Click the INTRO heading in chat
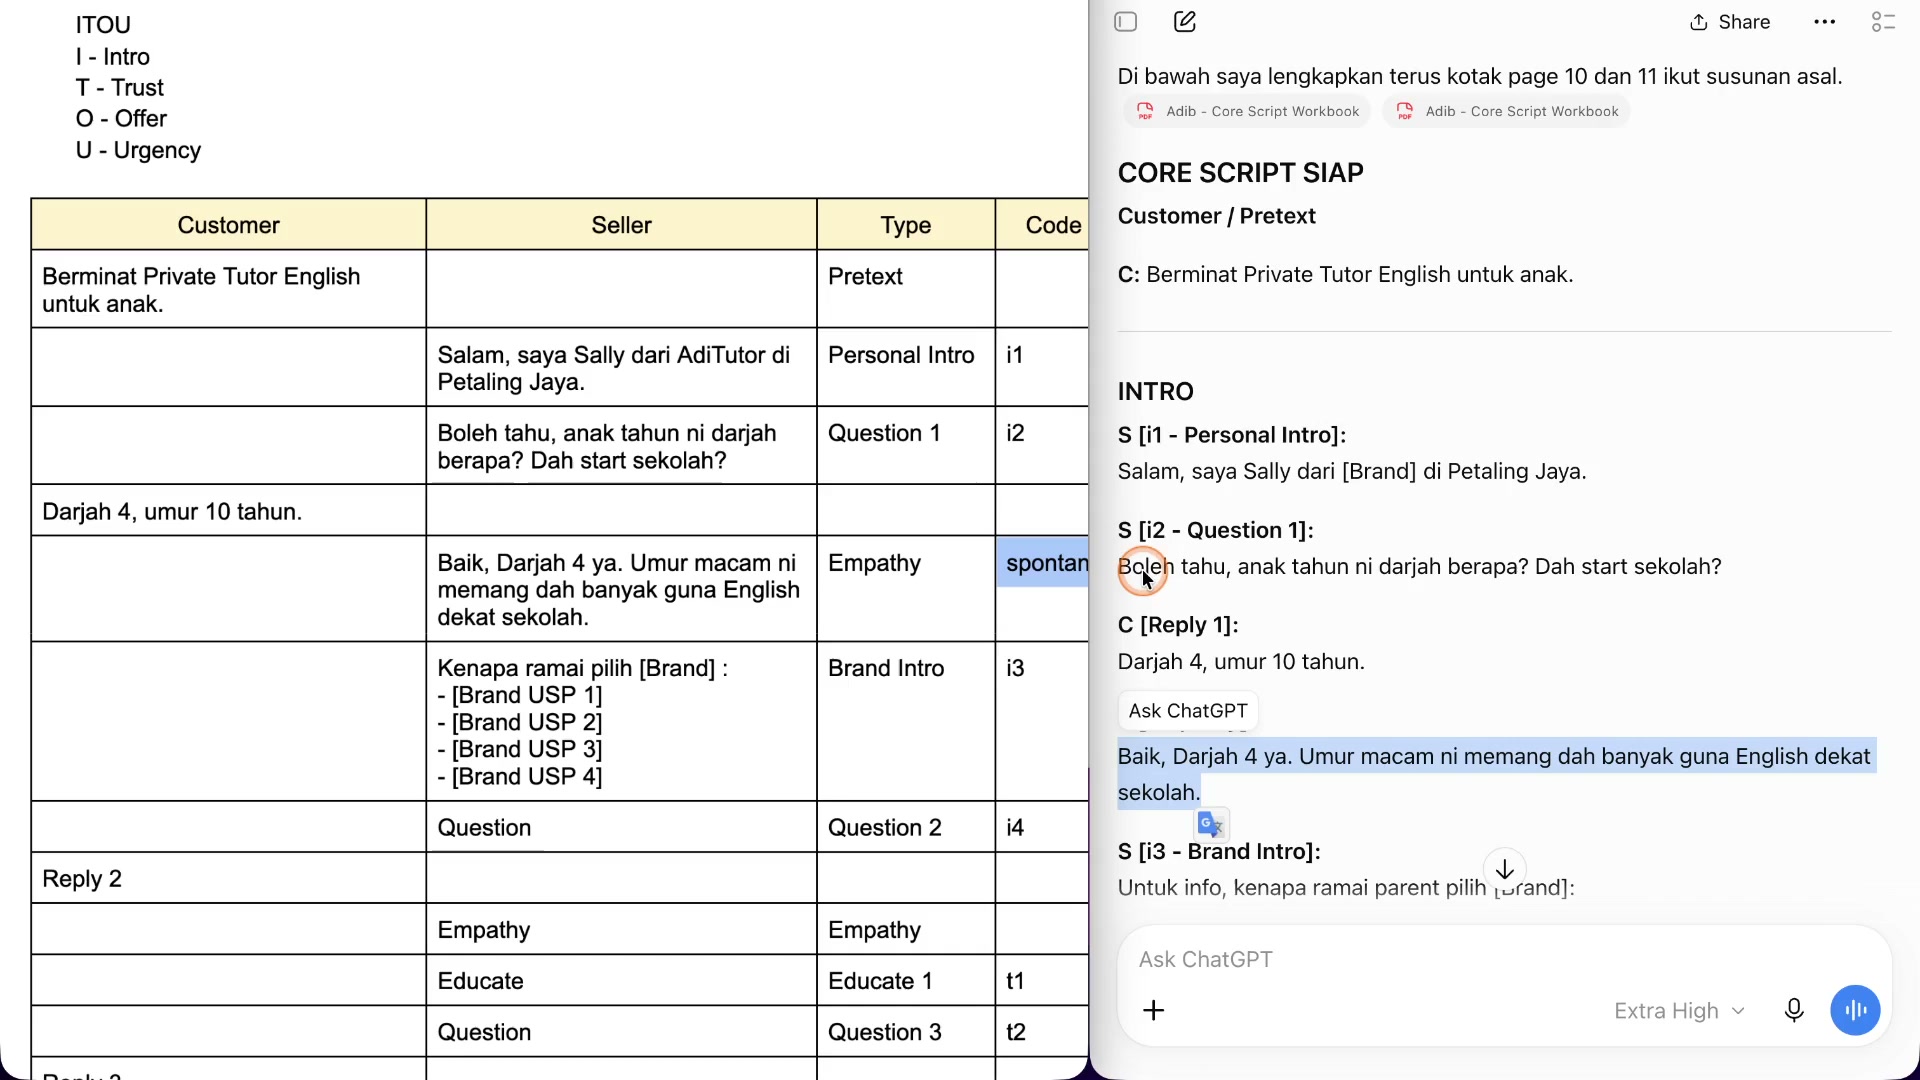 1155,392
